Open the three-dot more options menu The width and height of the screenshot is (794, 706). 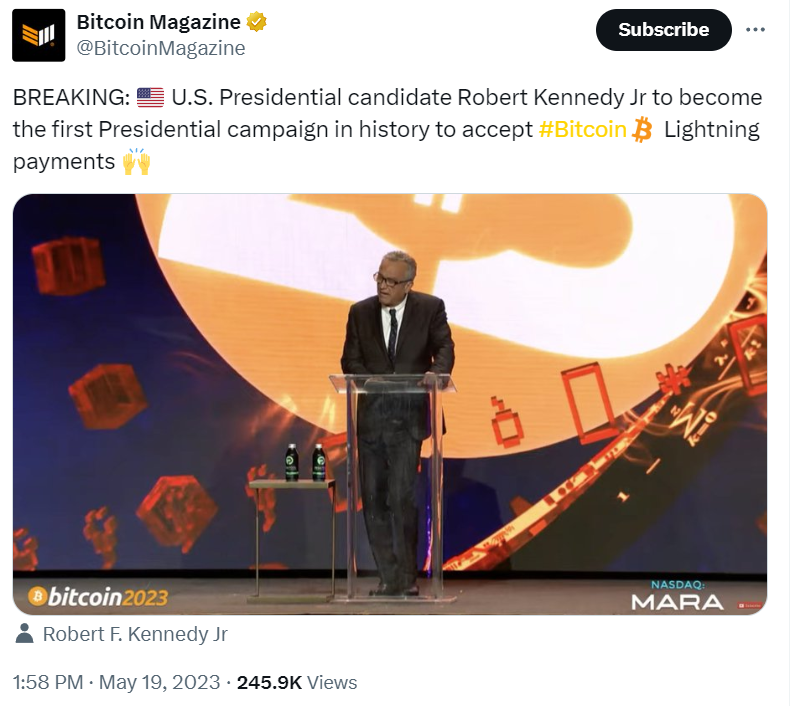point(755,30)
